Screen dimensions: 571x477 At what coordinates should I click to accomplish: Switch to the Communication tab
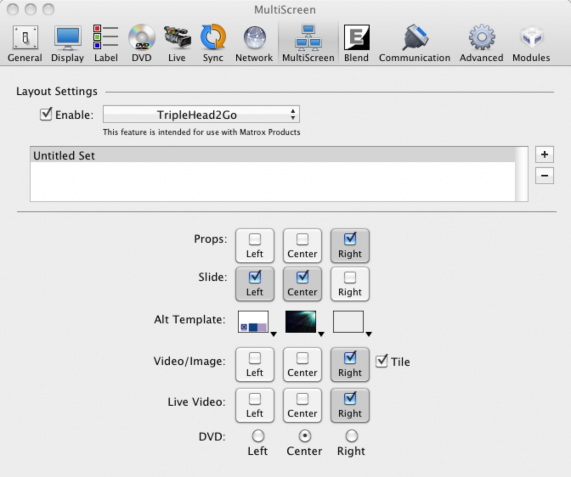coord(414,43)
